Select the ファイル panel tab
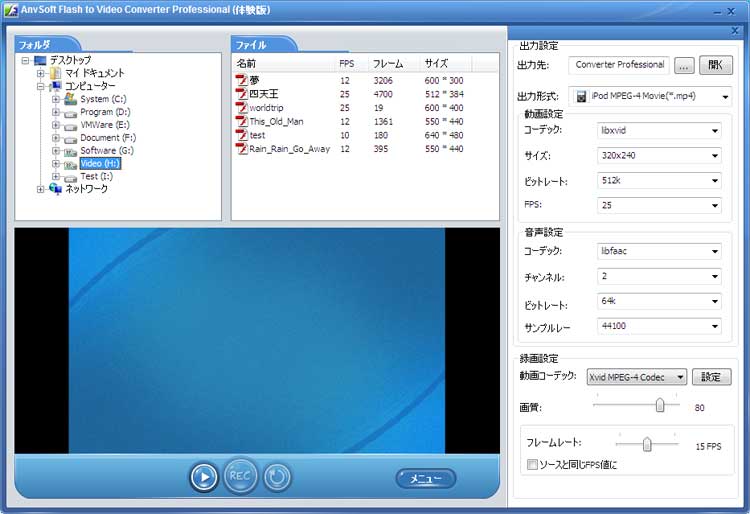Viewport: 750px width, 514px height. click(x=263, y=44)
